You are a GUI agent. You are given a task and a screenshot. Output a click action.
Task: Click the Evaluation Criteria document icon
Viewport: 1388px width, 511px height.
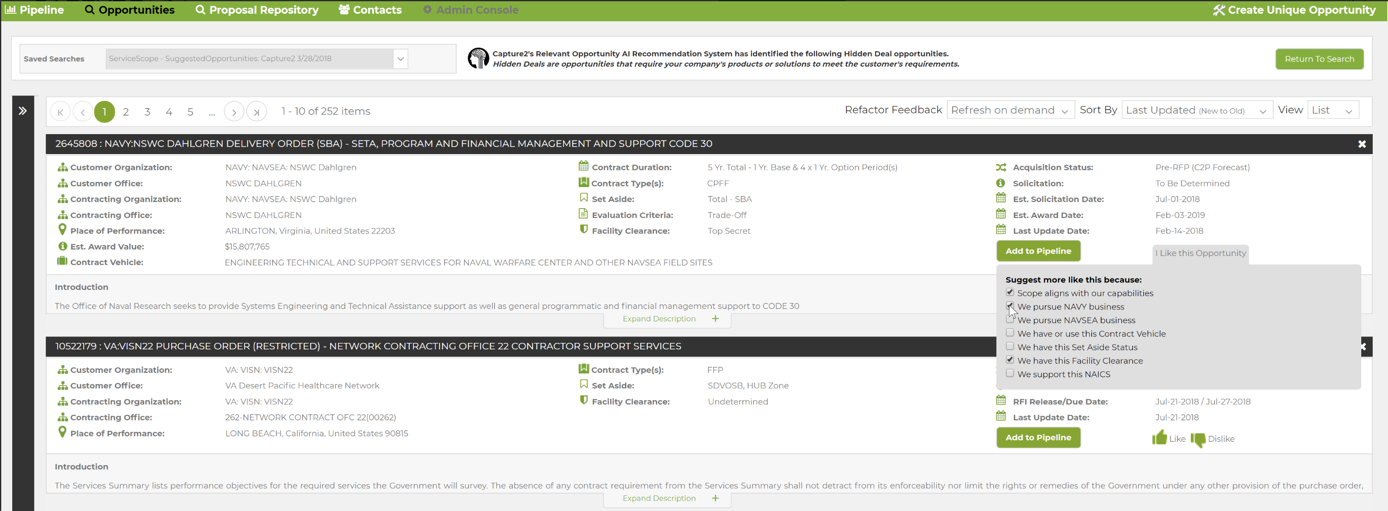click(x=583, y=214)
